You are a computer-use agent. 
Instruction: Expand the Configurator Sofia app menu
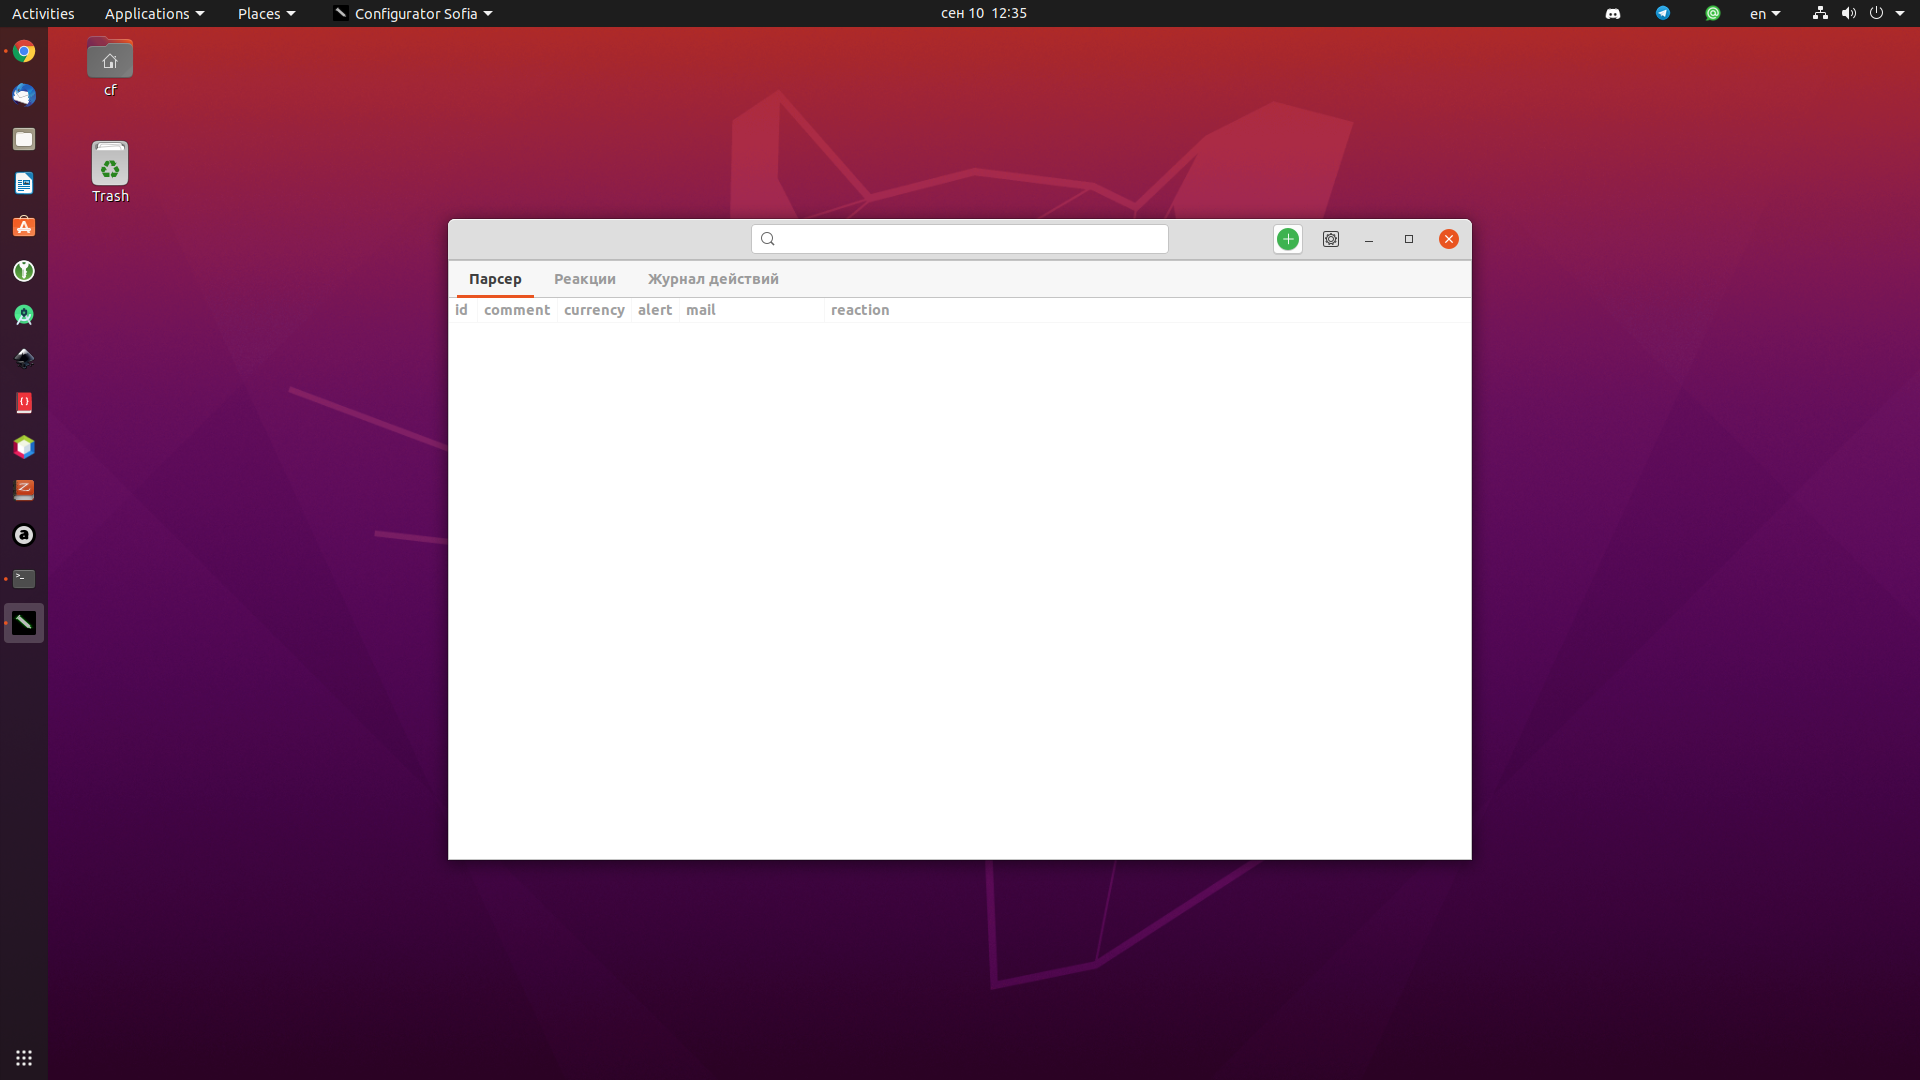414,13
